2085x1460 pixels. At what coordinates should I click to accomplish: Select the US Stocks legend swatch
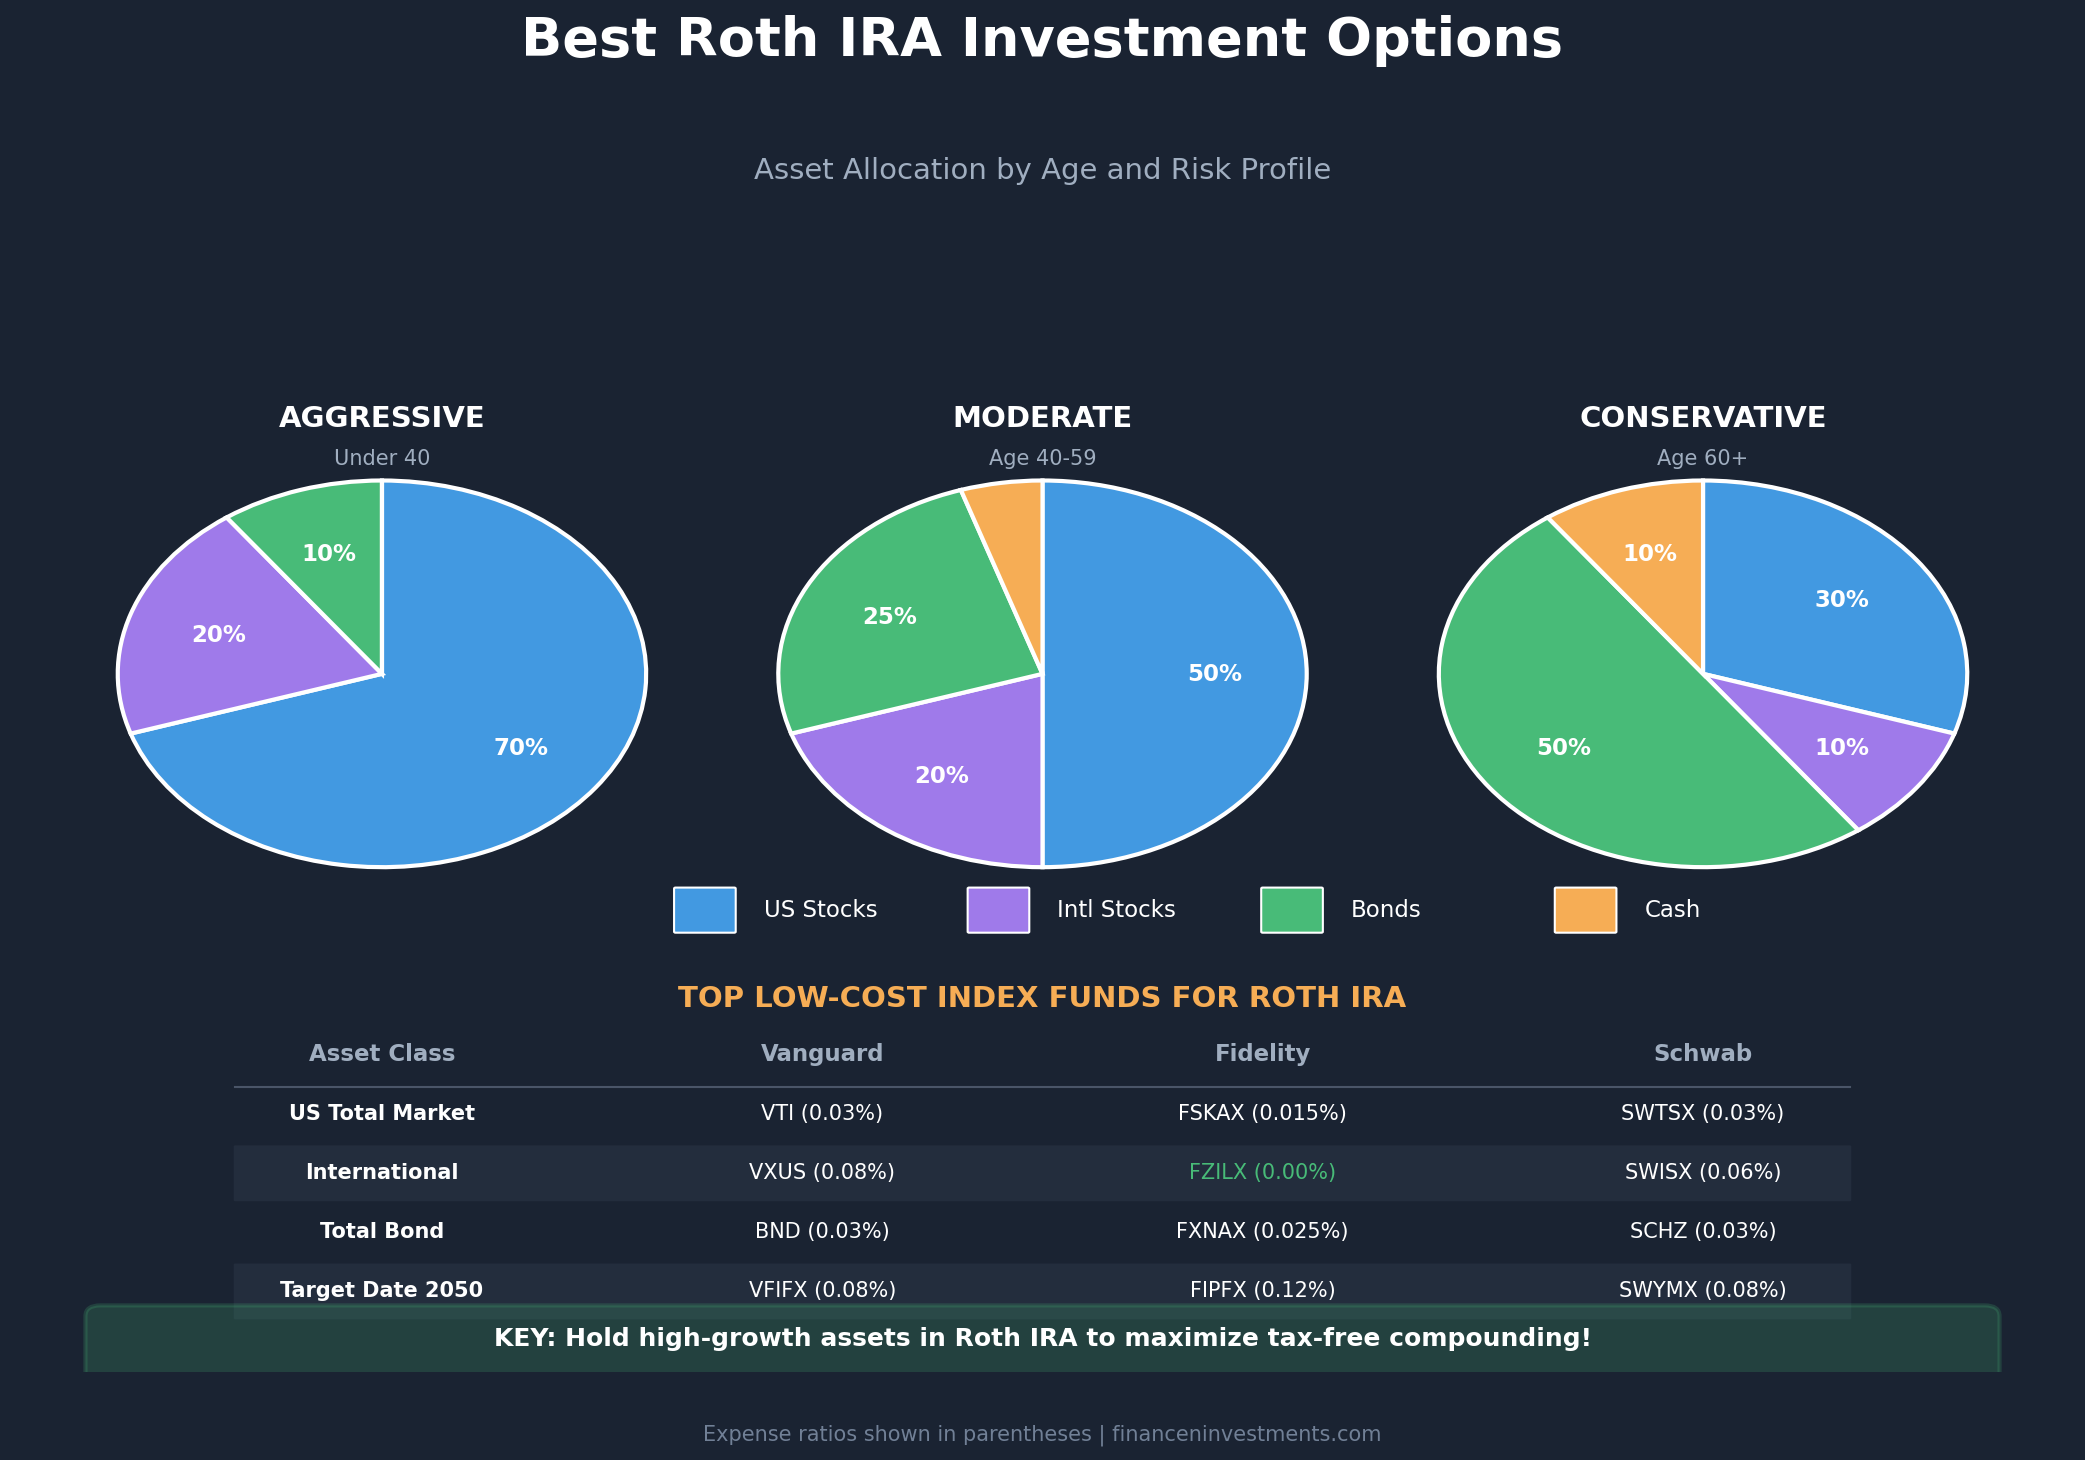(x=704, y=909)
